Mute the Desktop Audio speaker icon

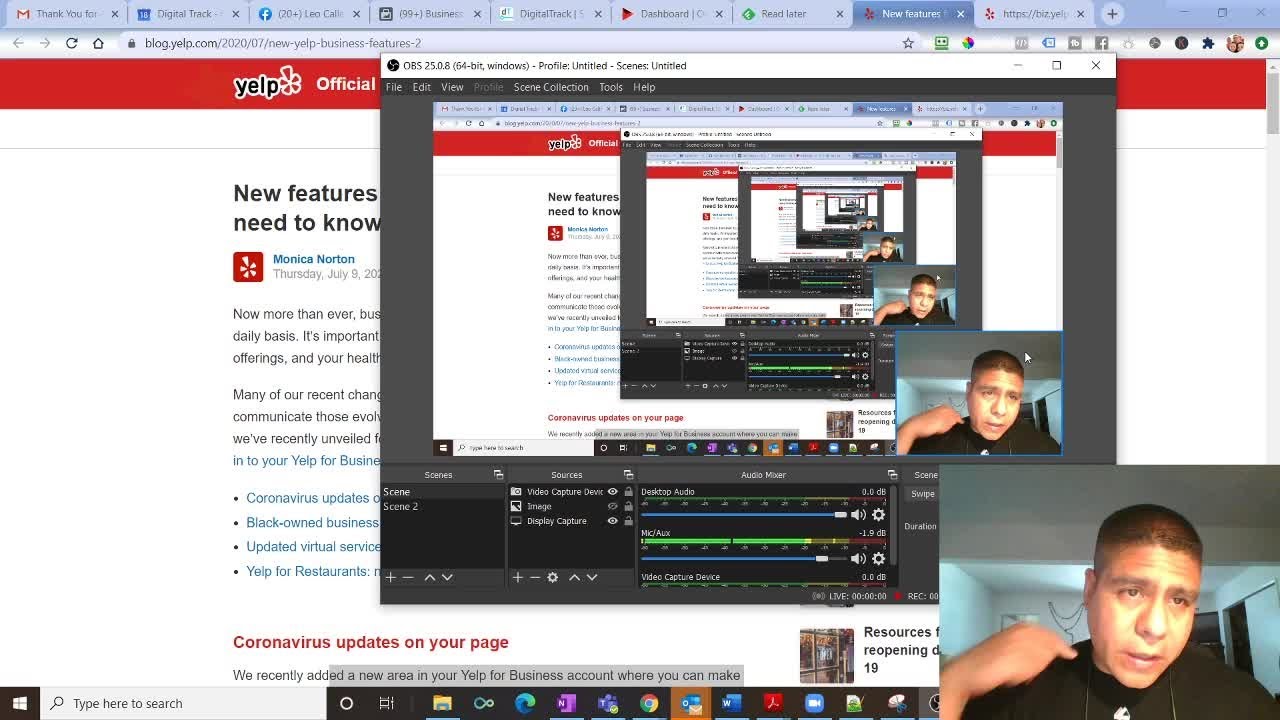858,514
